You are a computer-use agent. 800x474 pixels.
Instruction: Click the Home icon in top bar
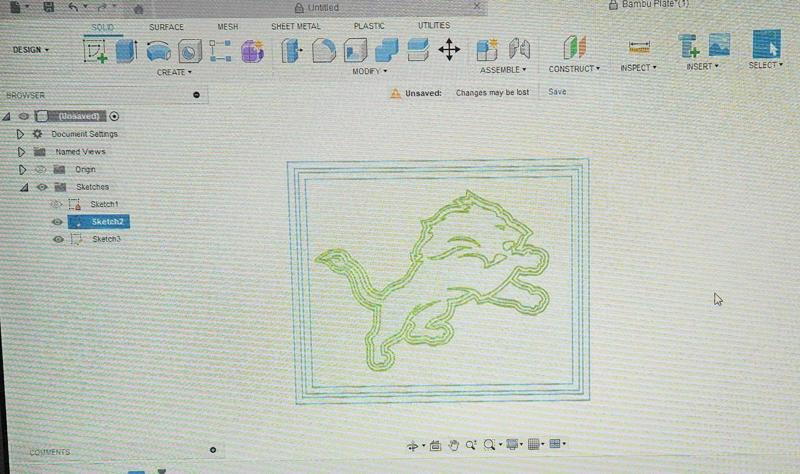pyautogui.click(x=138, y=9)
